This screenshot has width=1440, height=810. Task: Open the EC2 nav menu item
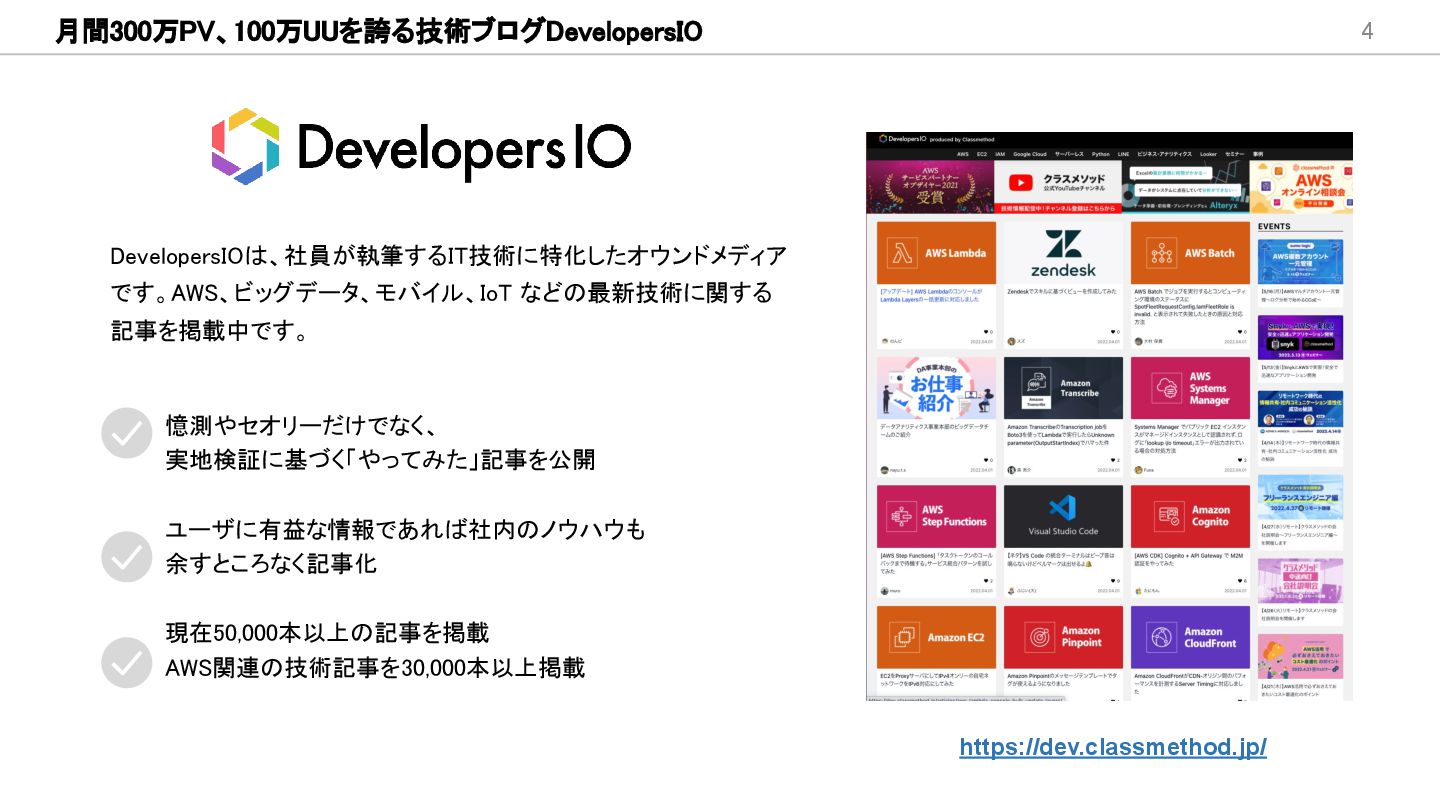[982, 154]
